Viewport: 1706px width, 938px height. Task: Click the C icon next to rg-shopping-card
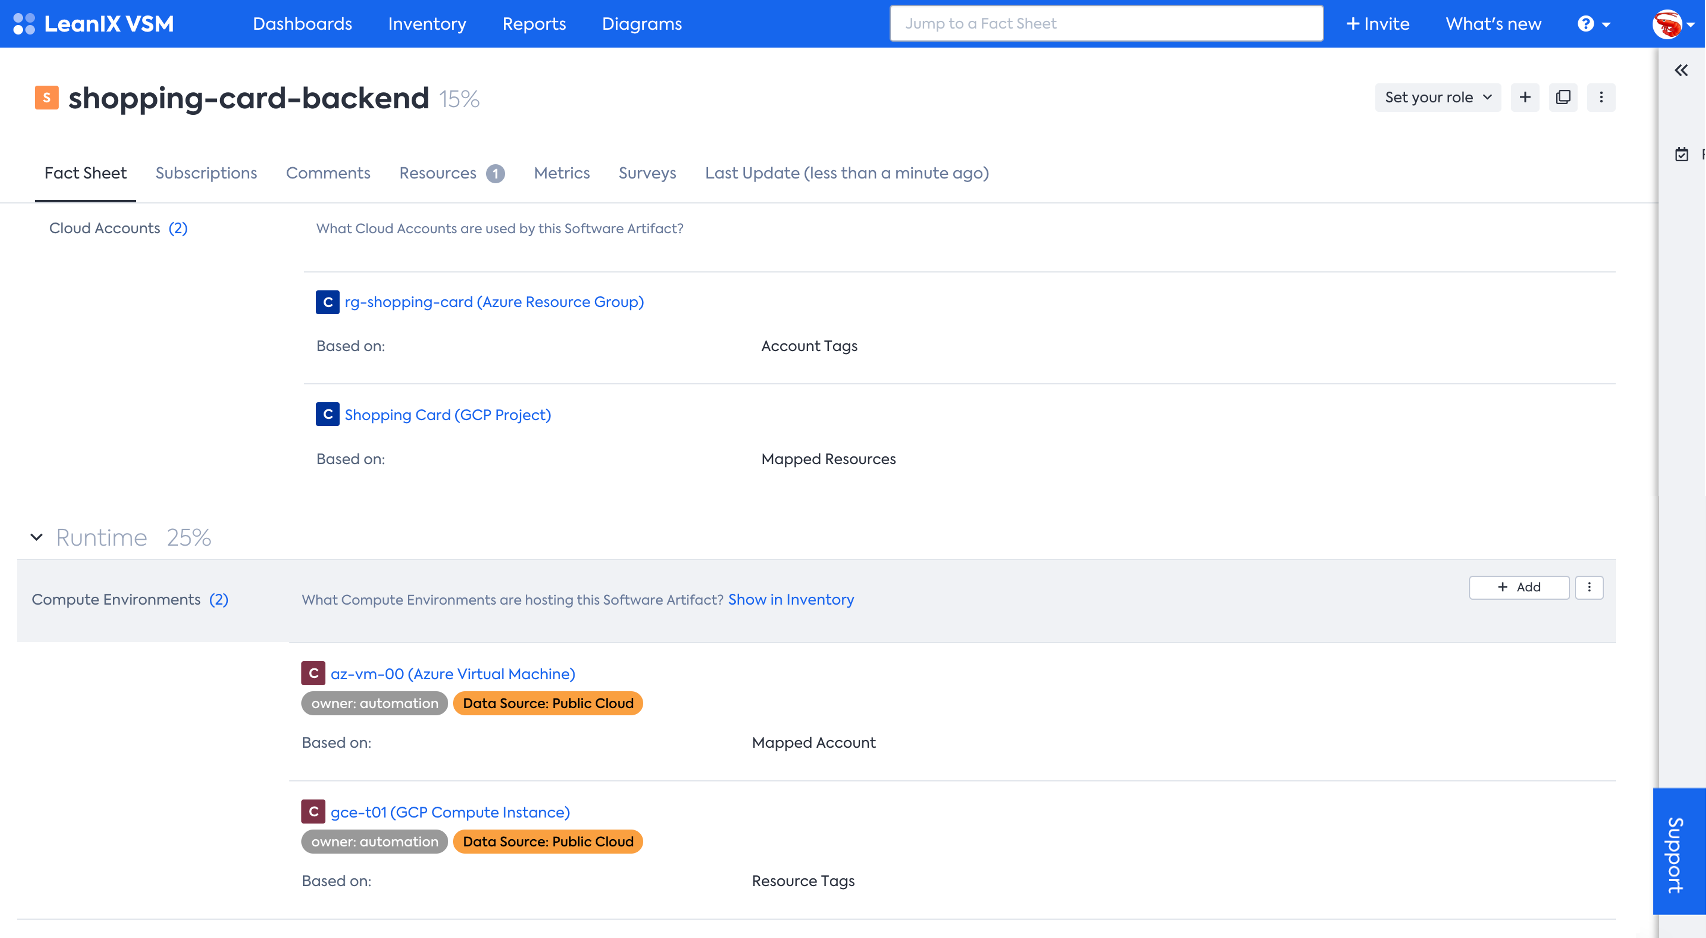(328, 302)
